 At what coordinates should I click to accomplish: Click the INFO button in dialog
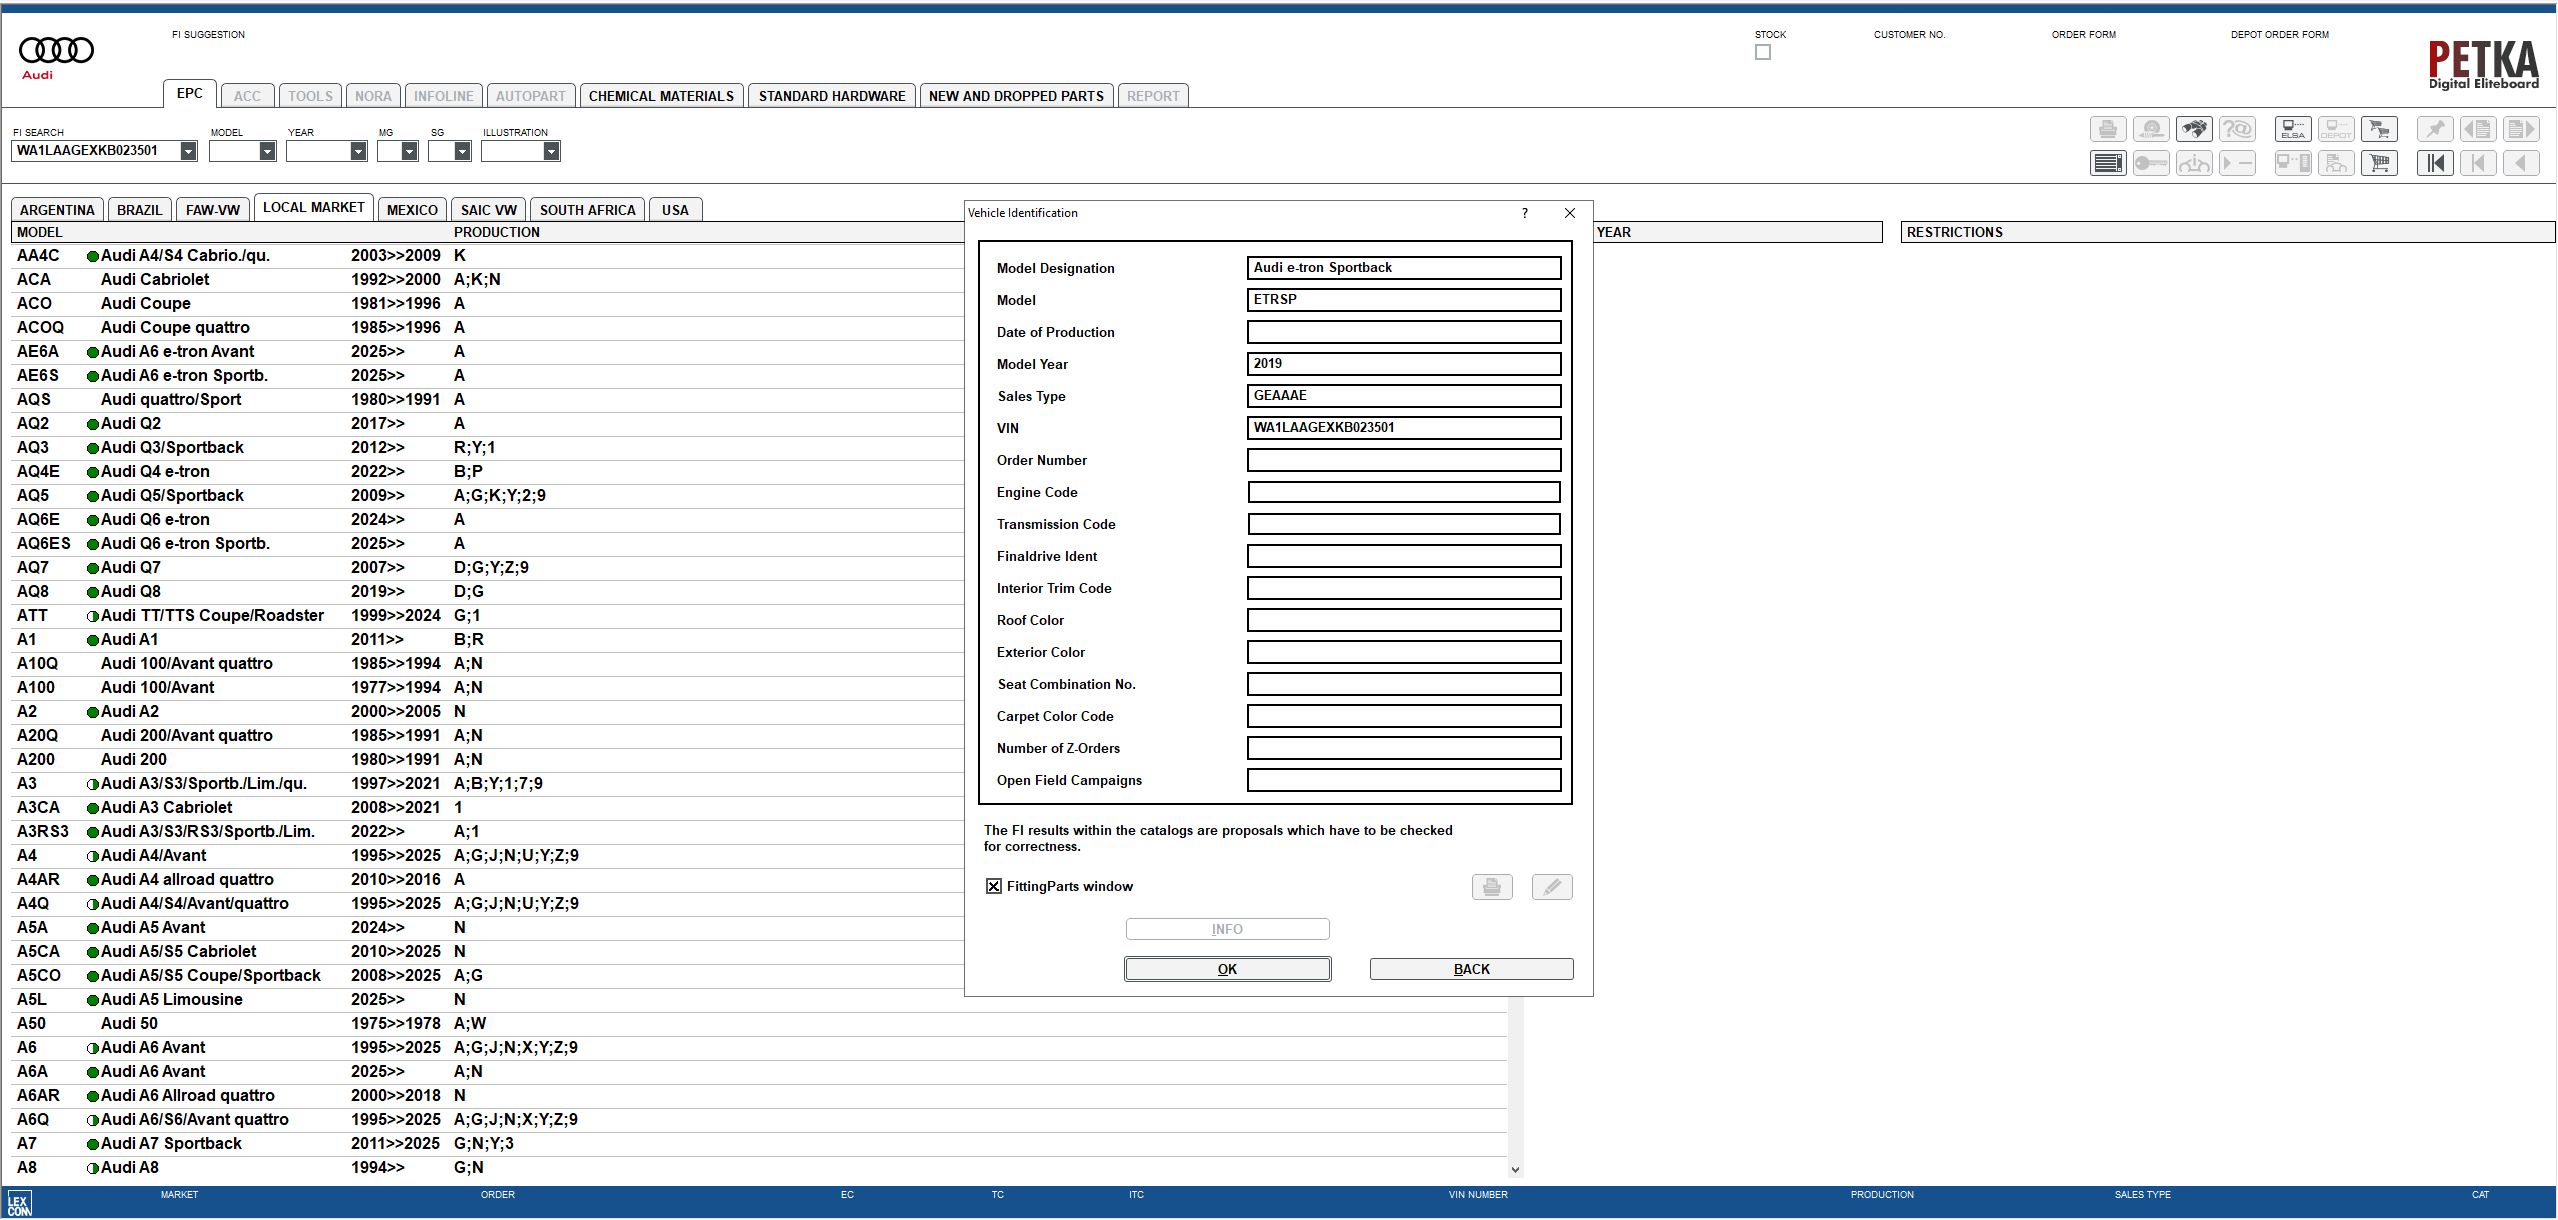pos(1227,929)
